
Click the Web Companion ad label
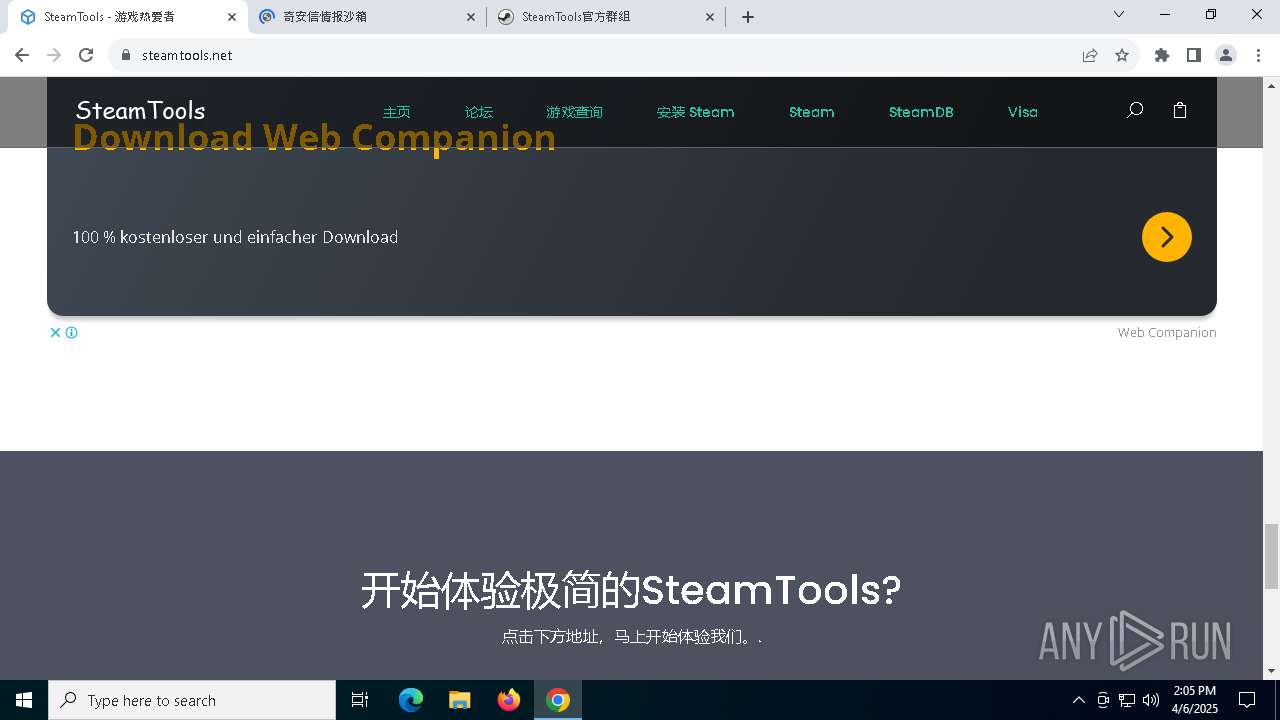(1167, 332)
